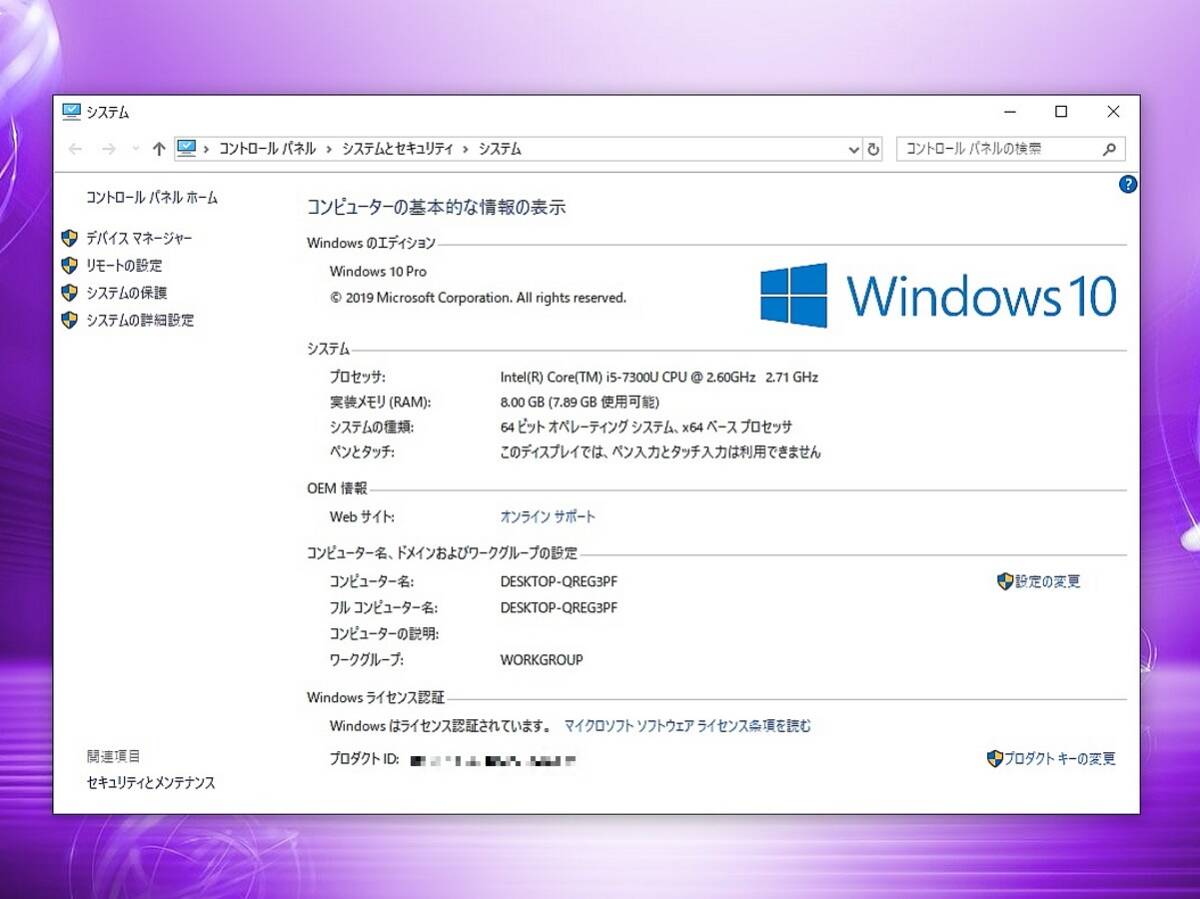
Task: Maximize the システム window
Action: (x=1061, y=112)
